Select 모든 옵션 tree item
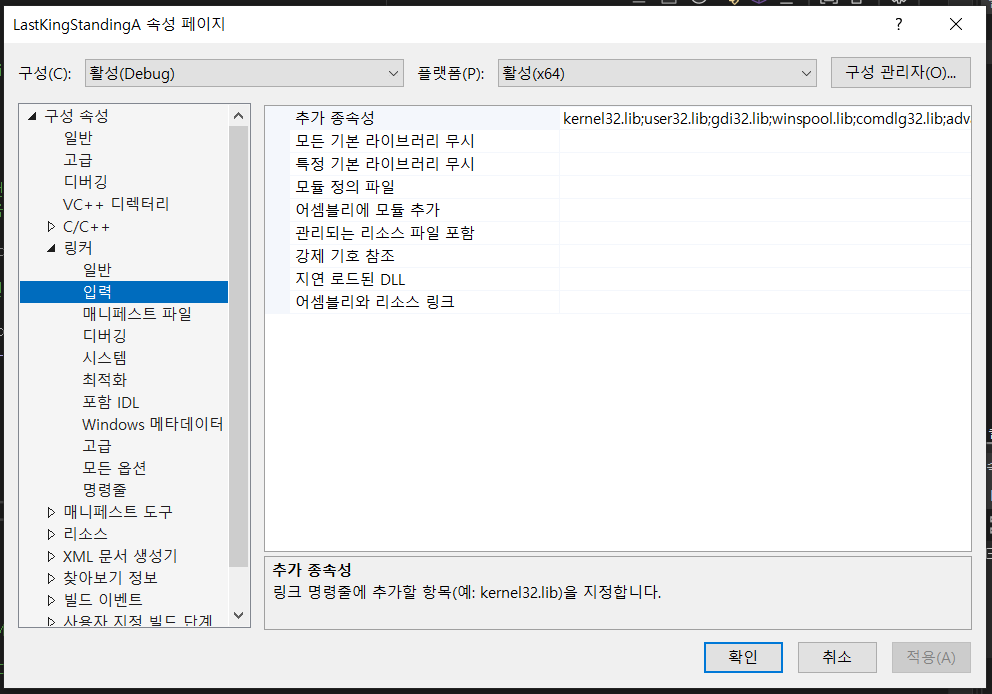Image resolution: width=992 pixels, height=694 pixels. click(115, 468)
